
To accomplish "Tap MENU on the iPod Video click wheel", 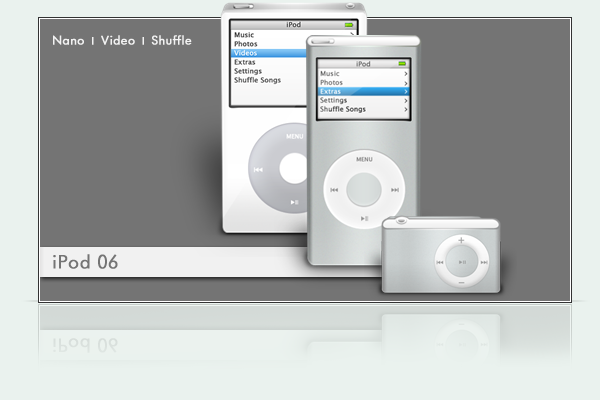I will tap(295, 136).
